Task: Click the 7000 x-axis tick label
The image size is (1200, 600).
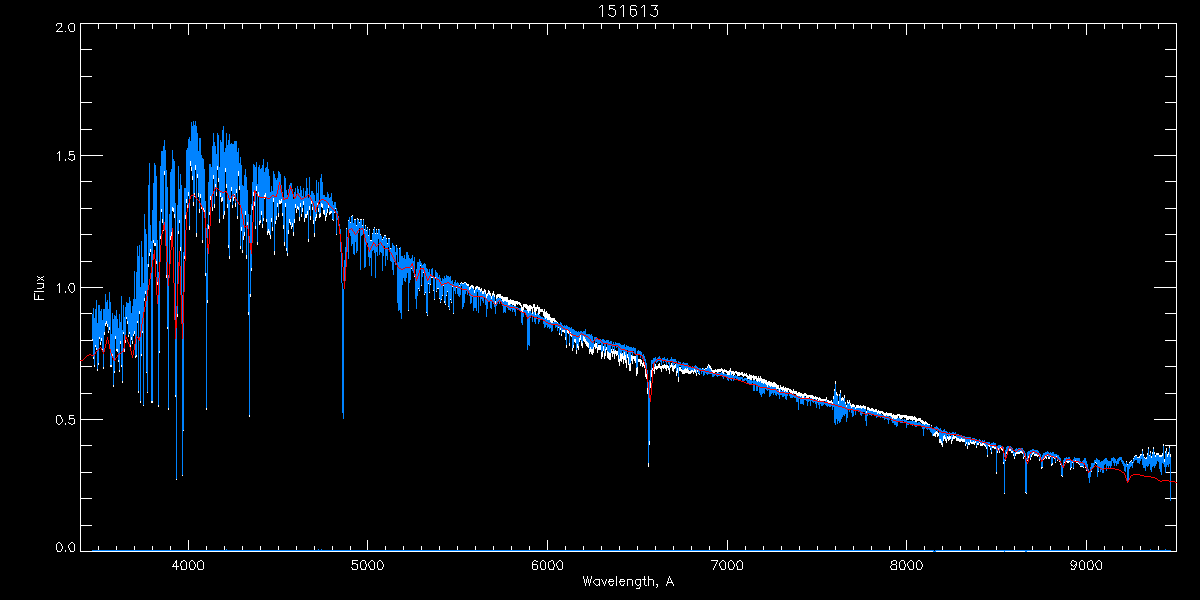Action: pyautogui.click(x=727, y=564)
